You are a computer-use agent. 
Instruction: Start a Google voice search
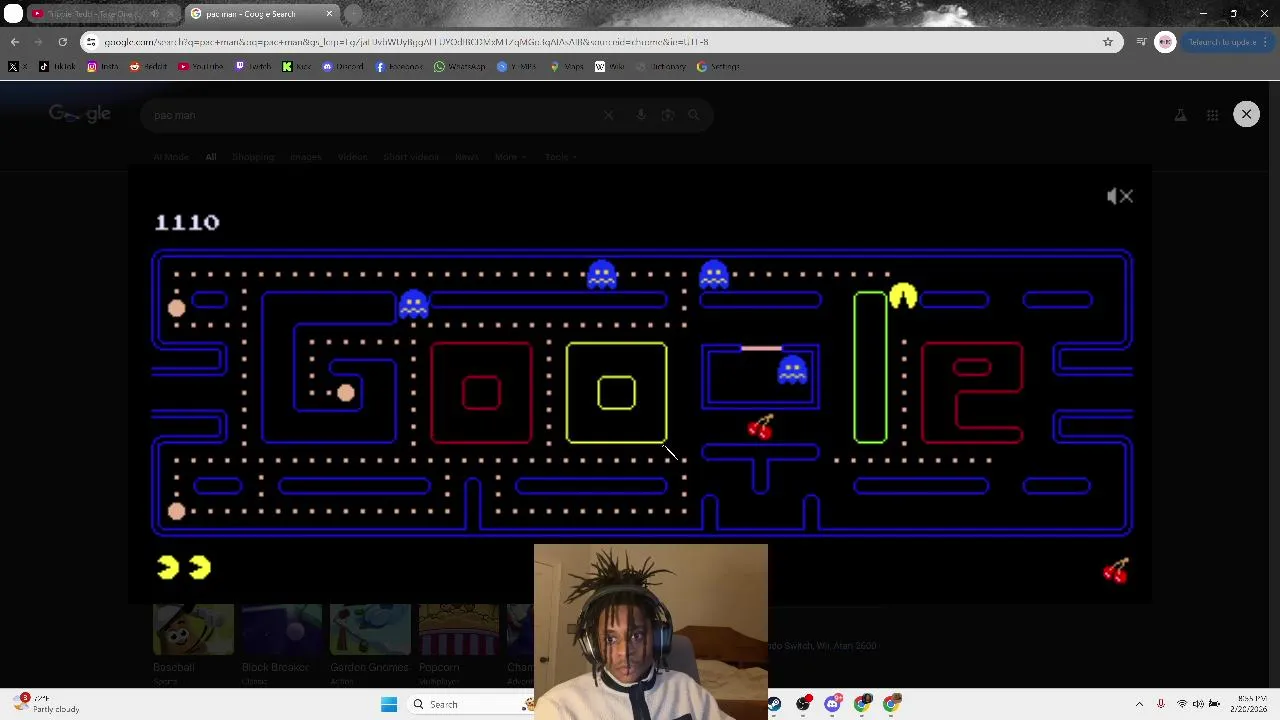click(x=641, y=115)
